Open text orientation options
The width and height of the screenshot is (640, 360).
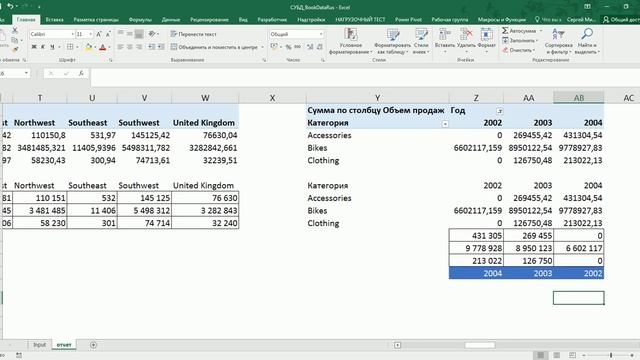153,33
